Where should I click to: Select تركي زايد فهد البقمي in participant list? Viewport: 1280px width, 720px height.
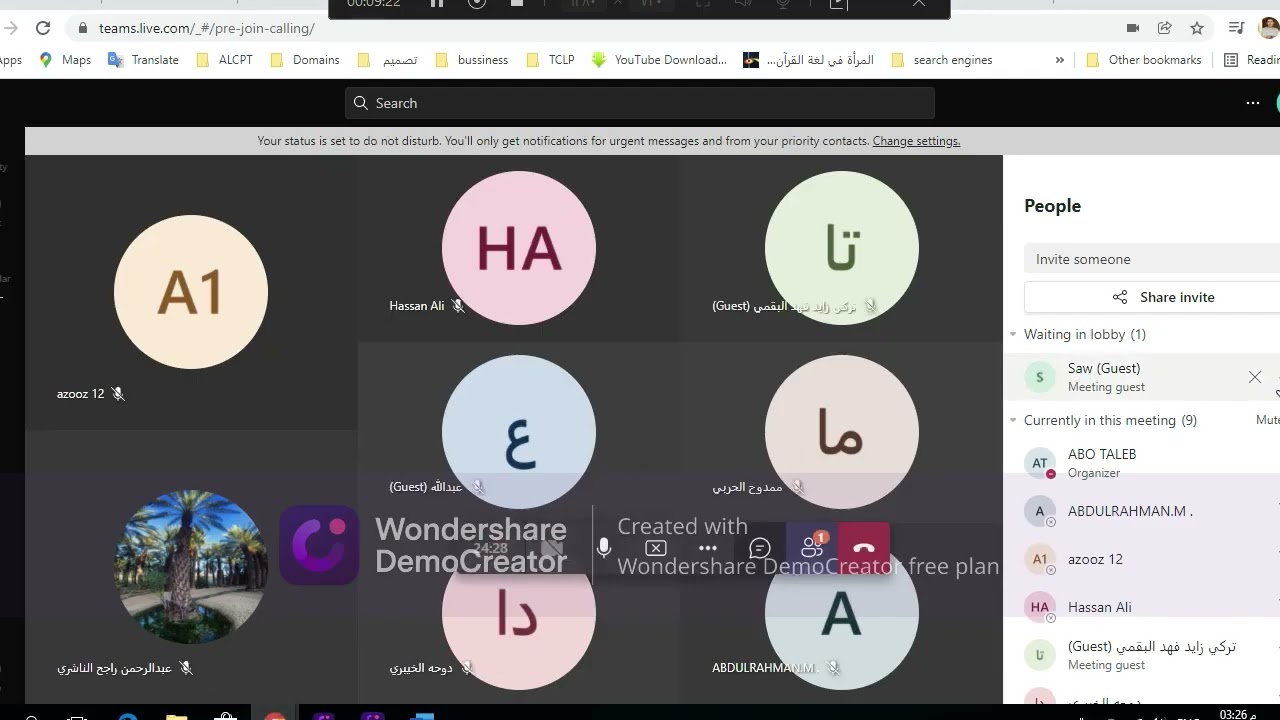1142,655
